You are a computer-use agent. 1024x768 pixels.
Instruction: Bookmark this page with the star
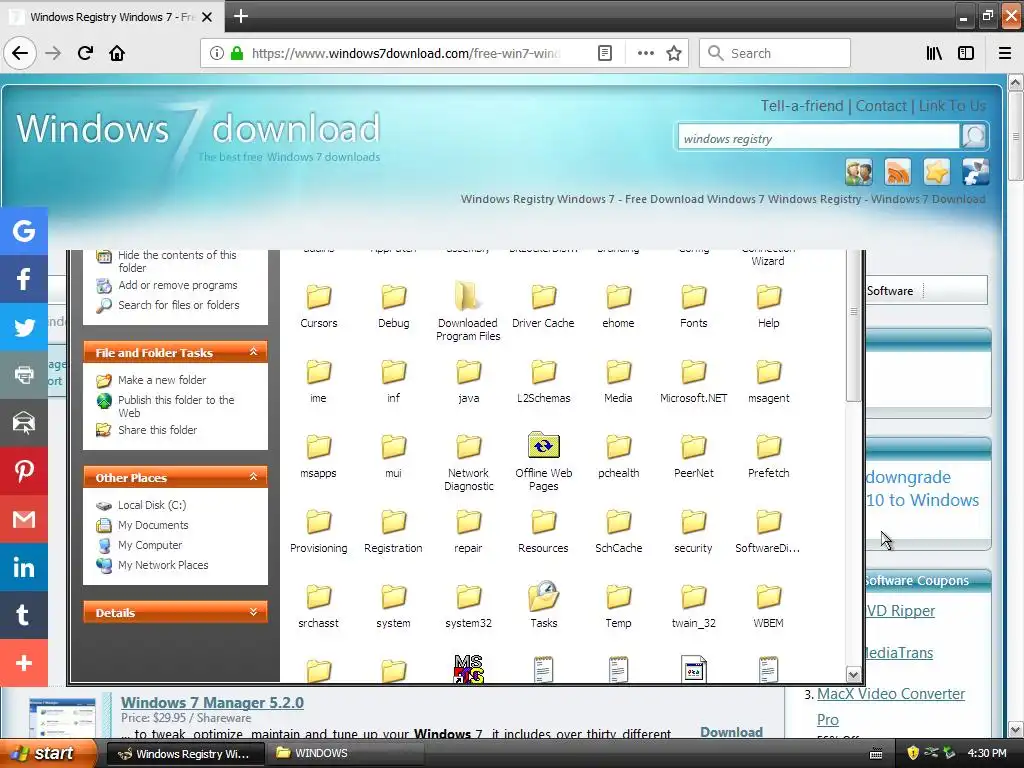point(674,53)
